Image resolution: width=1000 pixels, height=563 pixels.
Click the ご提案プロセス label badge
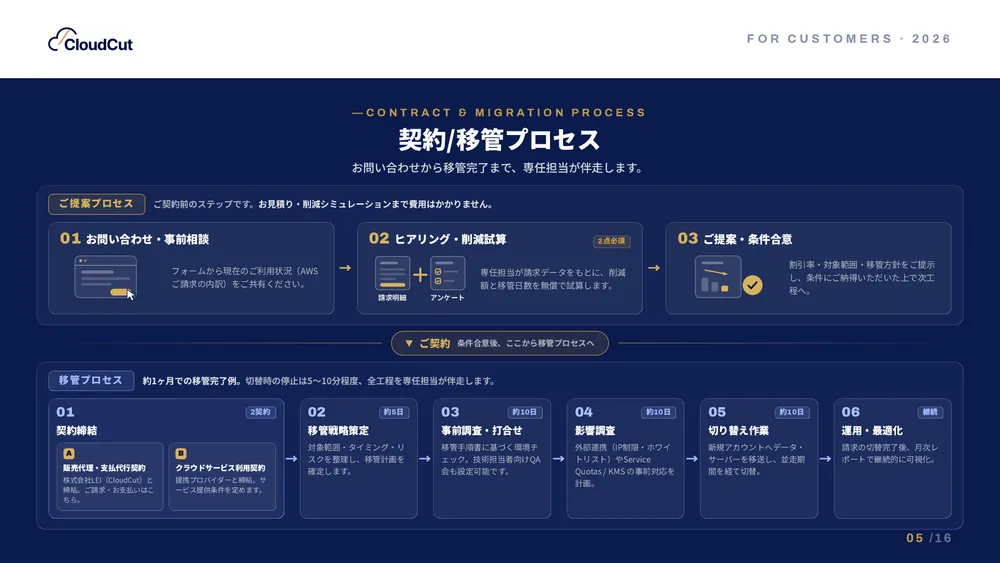pos(96,204)
